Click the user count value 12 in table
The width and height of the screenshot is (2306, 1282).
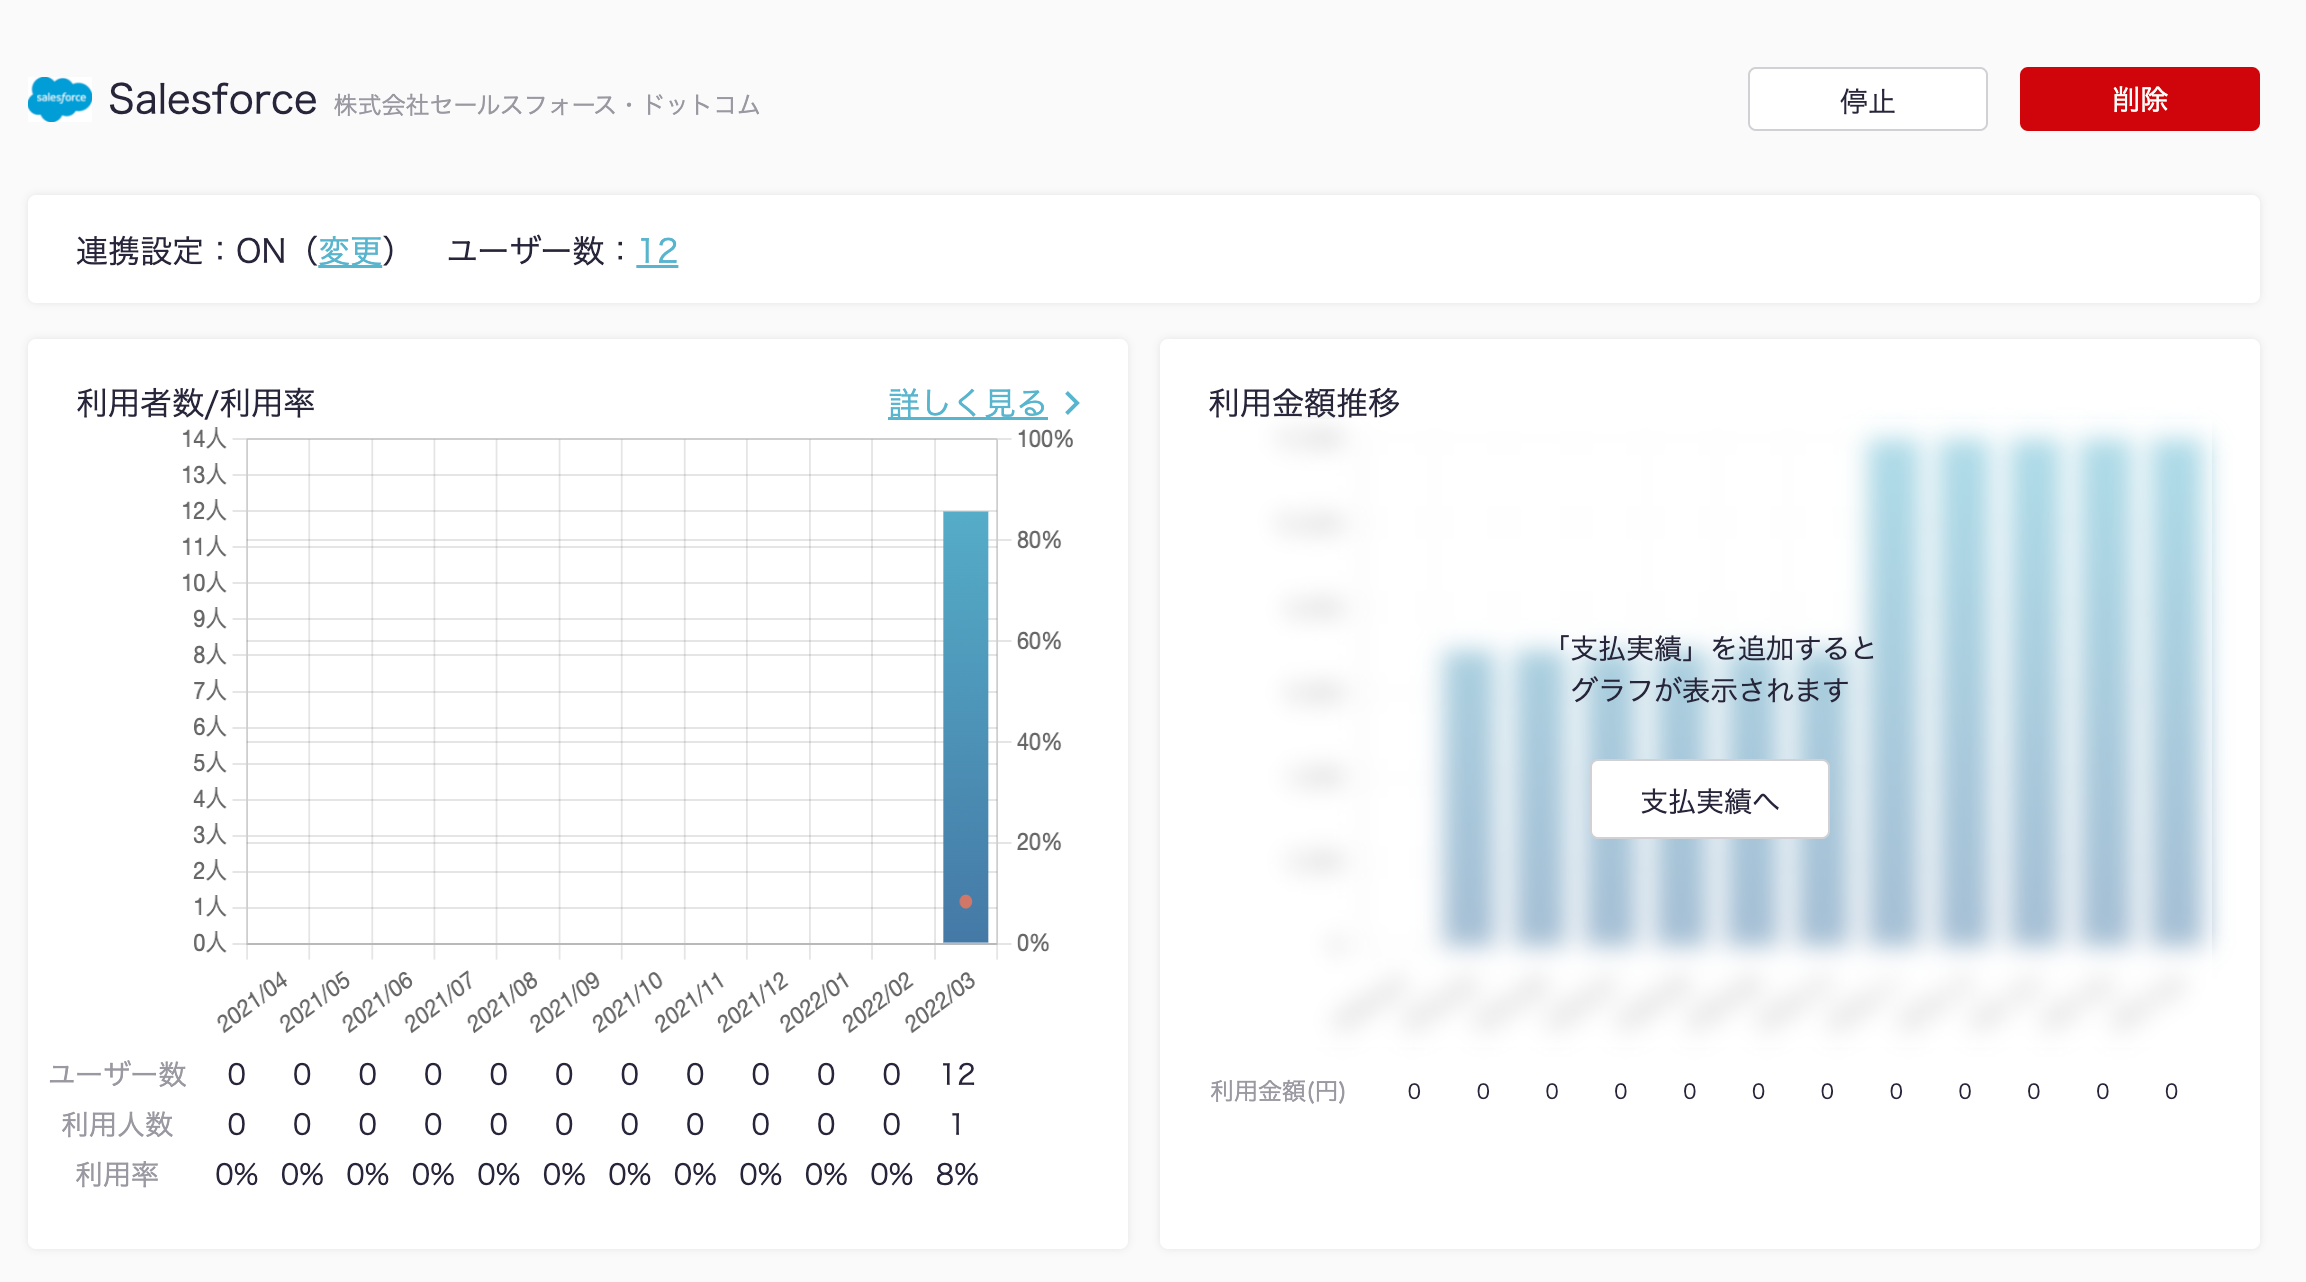coord(957,1074)
